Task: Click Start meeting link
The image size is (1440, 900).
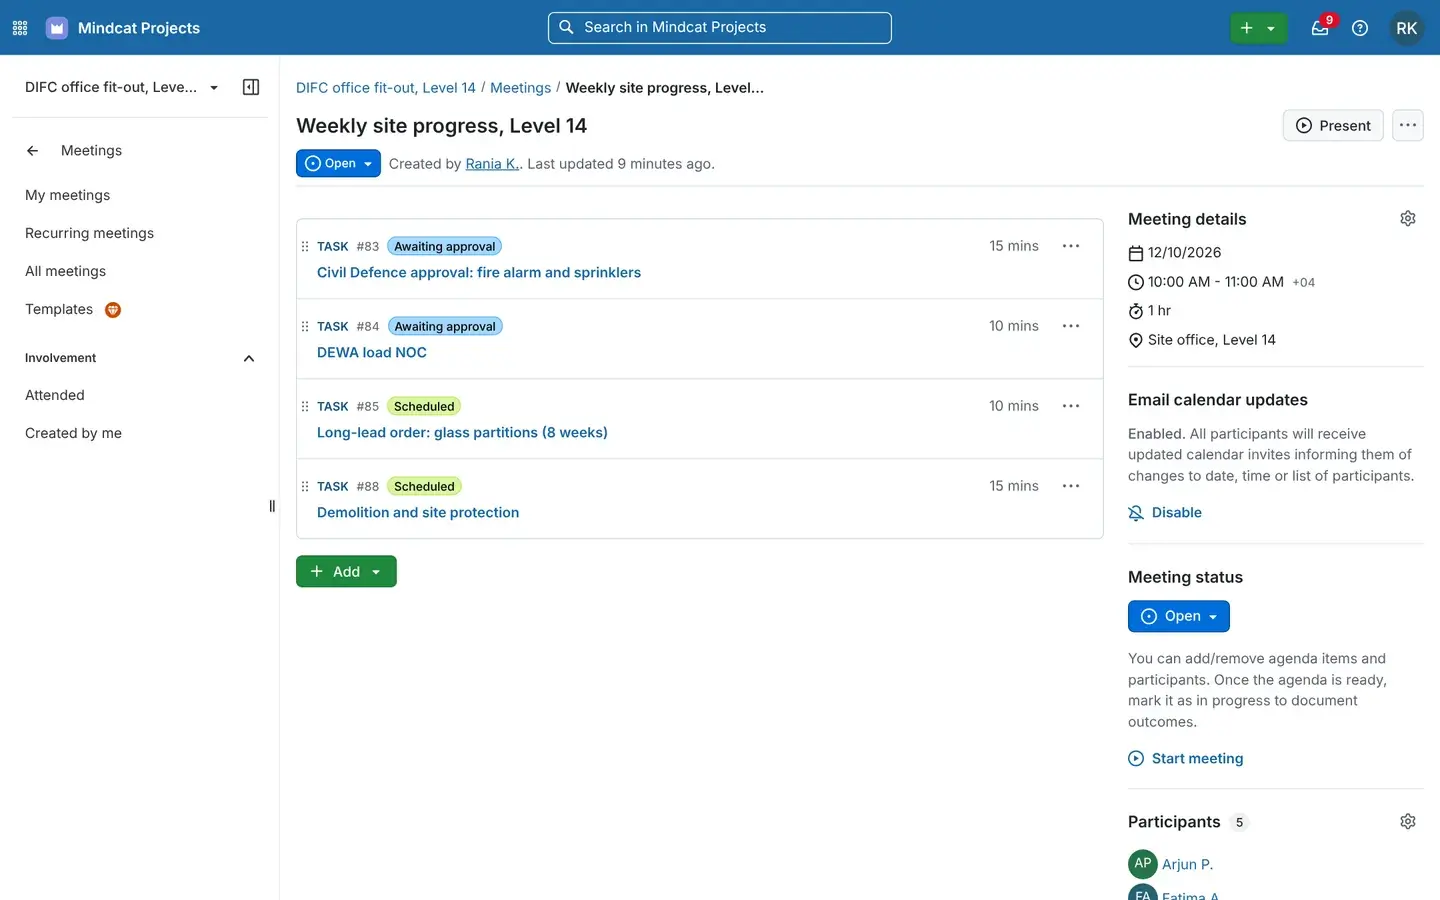Action: (1186, 758)
